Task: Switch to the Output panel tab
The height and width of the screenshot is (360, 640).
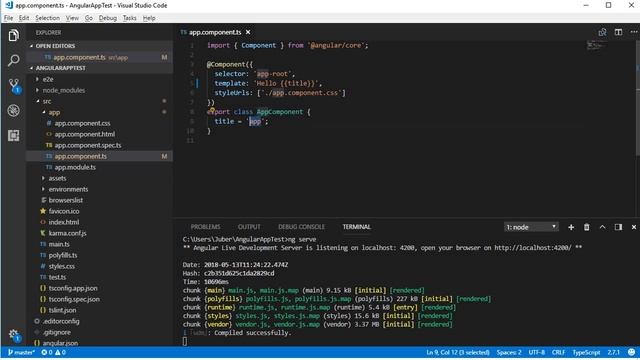Action: [x=249, y=227]
